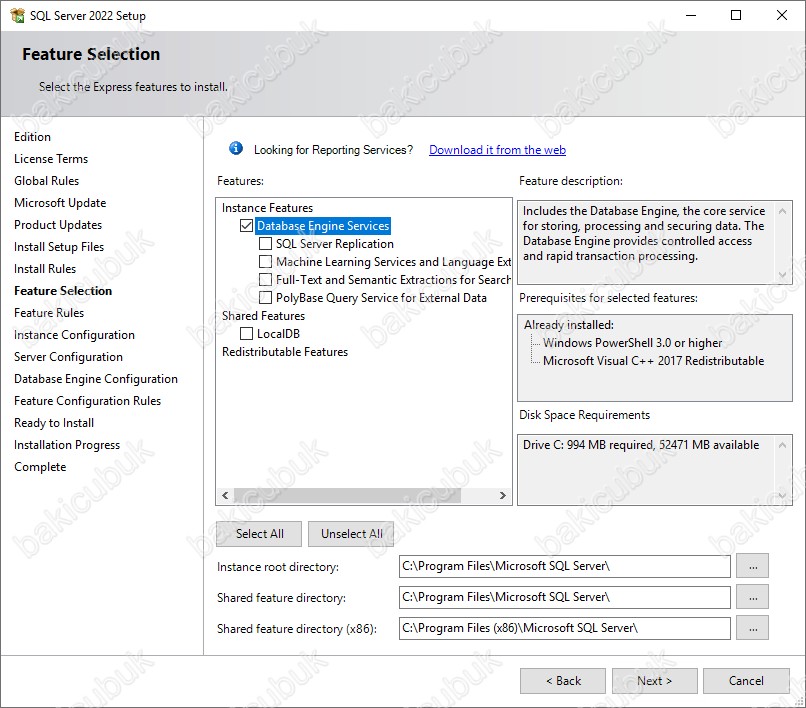Image resolution: width=806 pixels, height=708 pixels.
Task: Select Edition step in sidebar
Action: (x=32, y=137)
